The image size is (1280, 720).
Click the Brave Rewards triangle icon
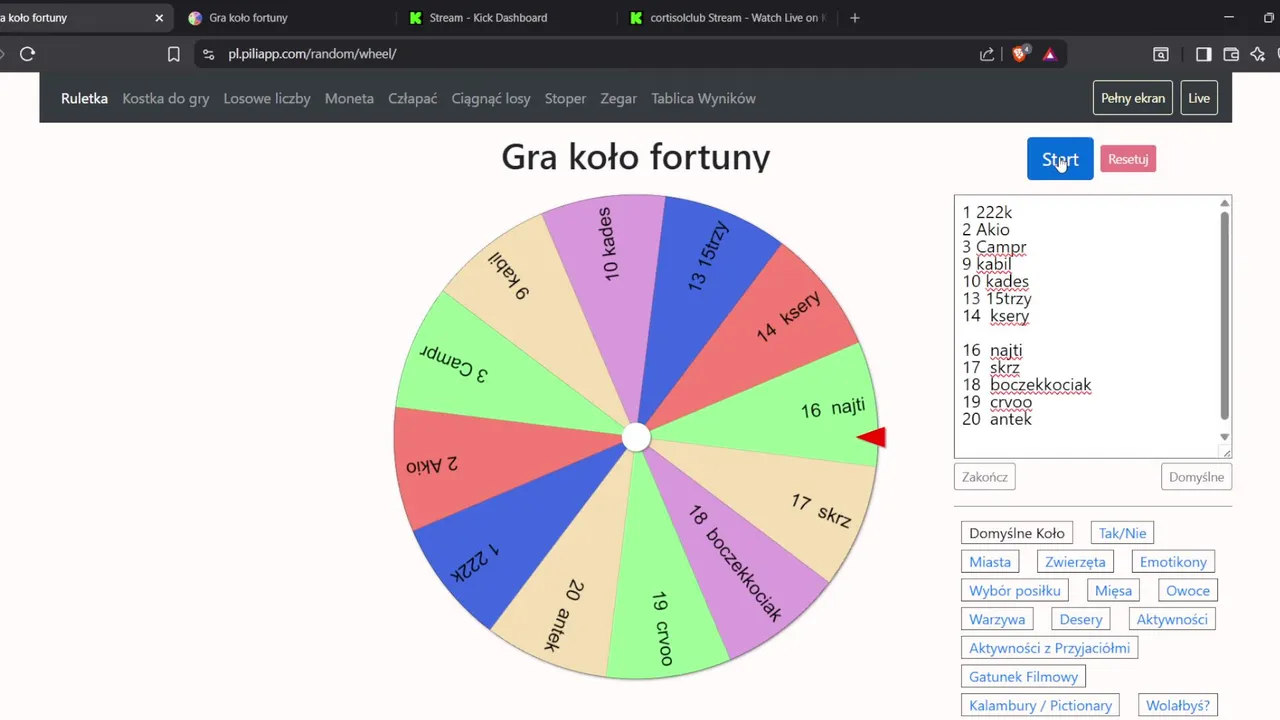1049,54
